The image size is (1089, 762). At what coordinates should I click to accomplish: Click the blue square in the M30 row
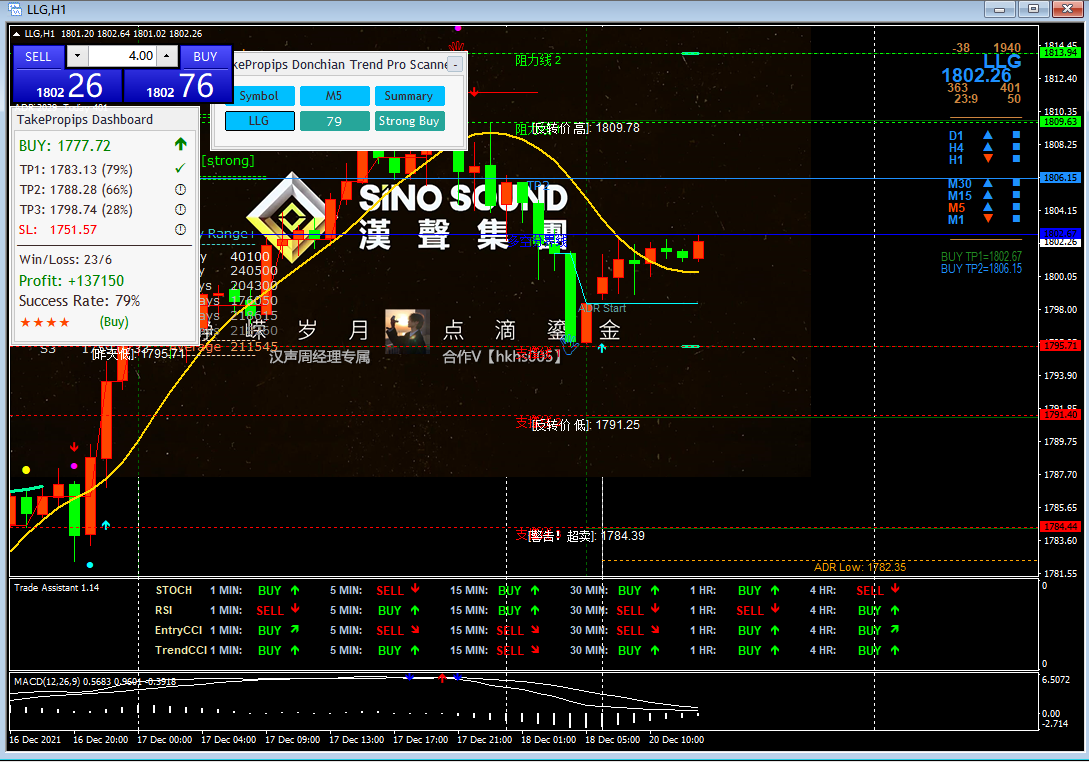1016,183
